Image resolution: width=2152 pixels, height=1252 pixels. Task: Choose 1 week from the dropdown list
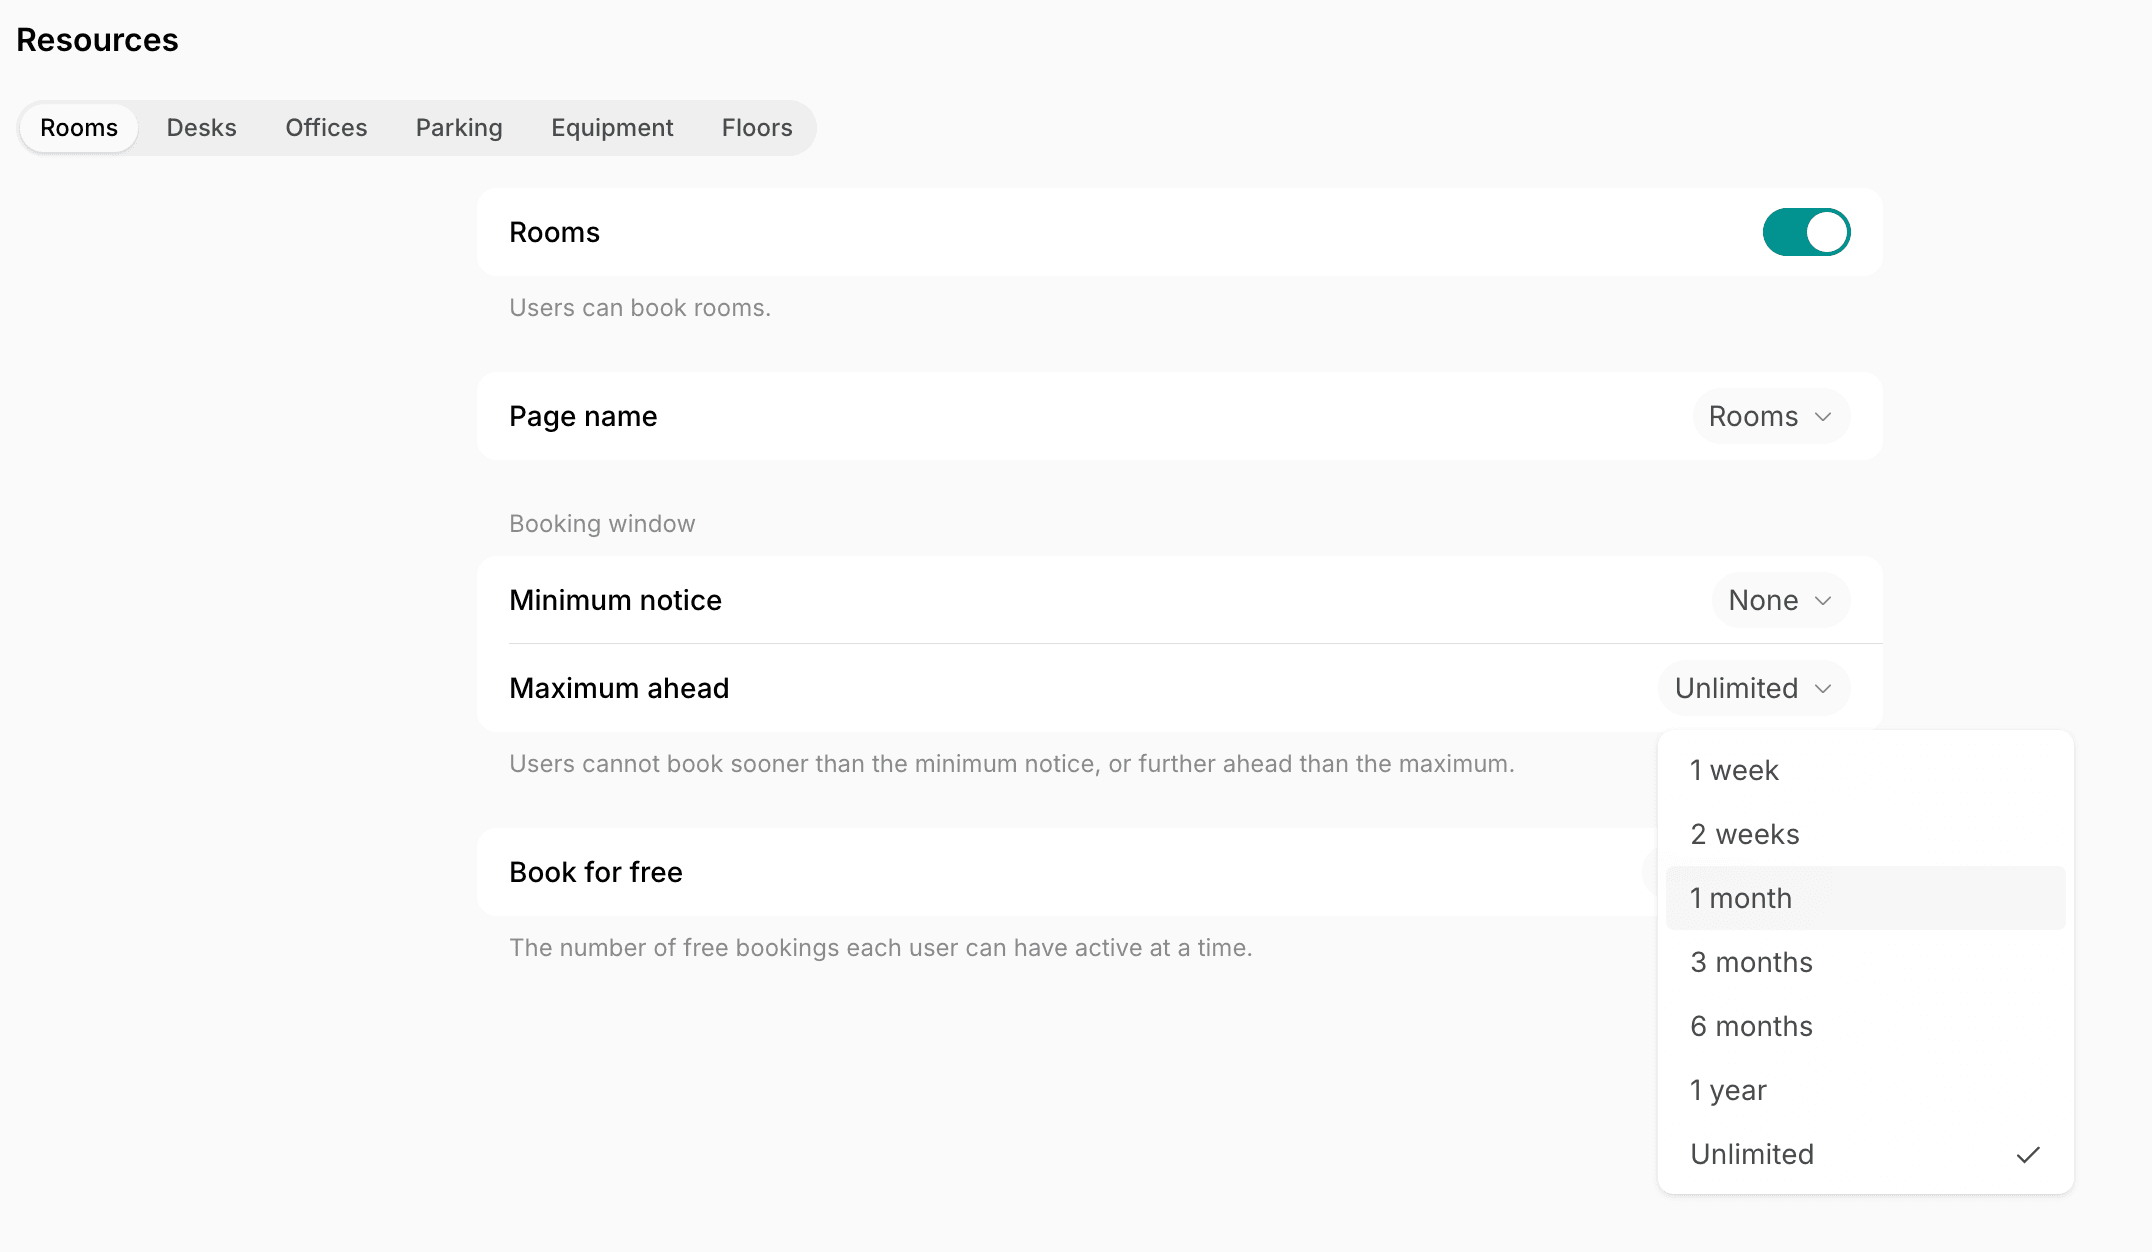(1865, 770)
